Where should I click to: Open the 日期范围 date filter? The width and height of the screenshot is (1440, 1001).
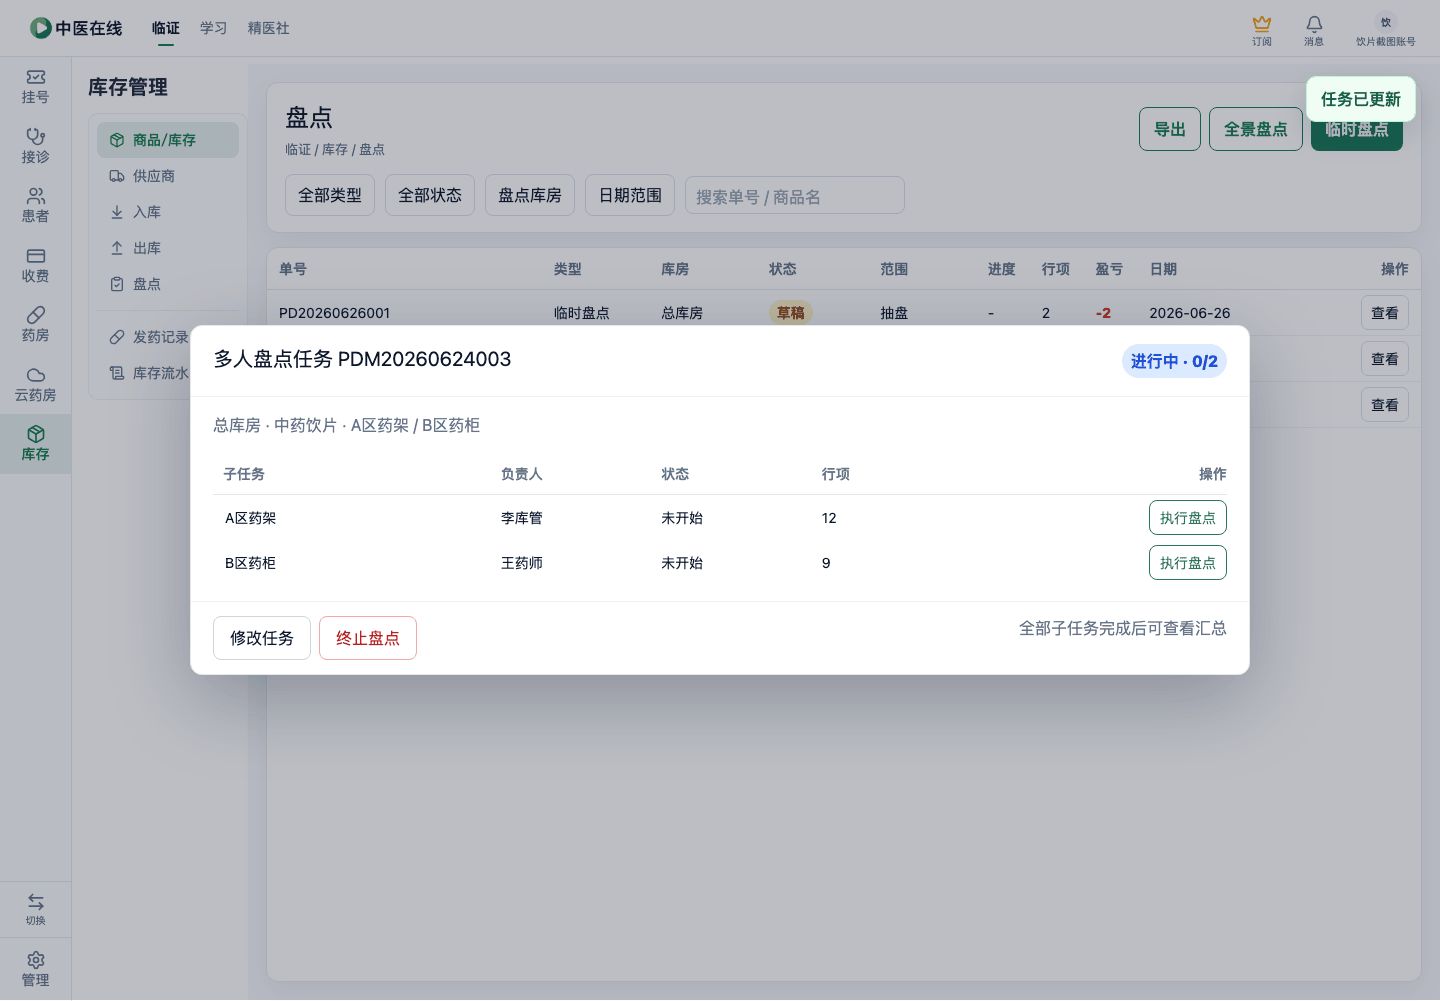(630, 195)
